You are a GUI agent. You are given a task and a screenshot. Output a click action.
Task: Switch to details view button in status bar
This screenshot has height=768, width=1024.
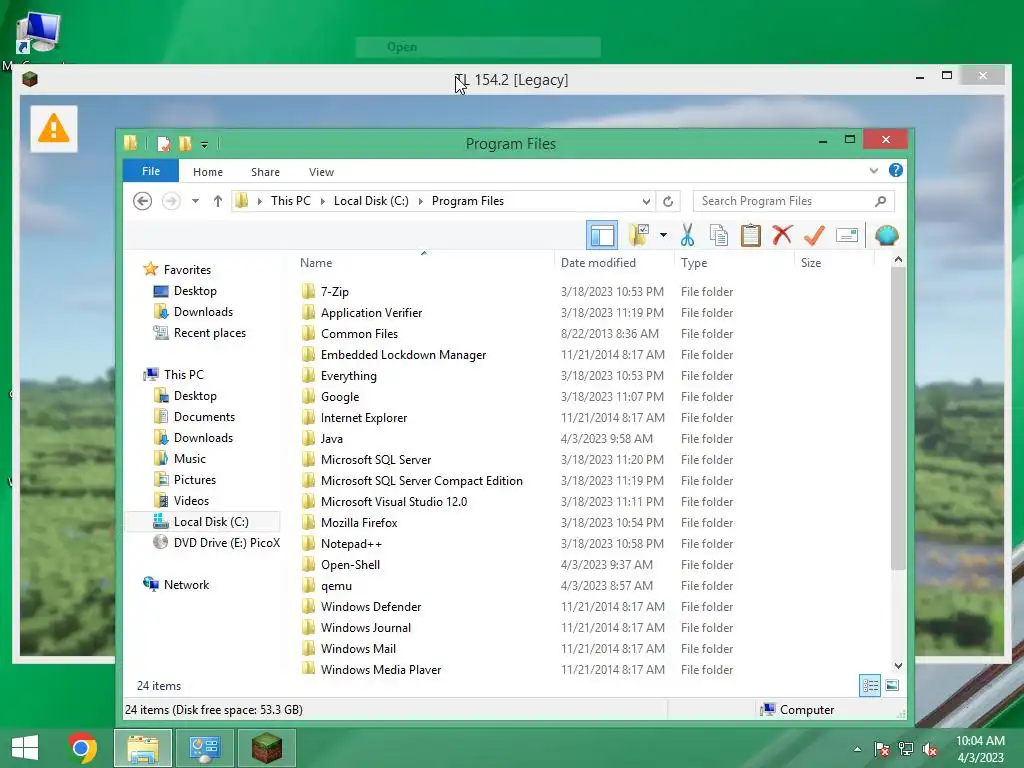click(870, 685)
